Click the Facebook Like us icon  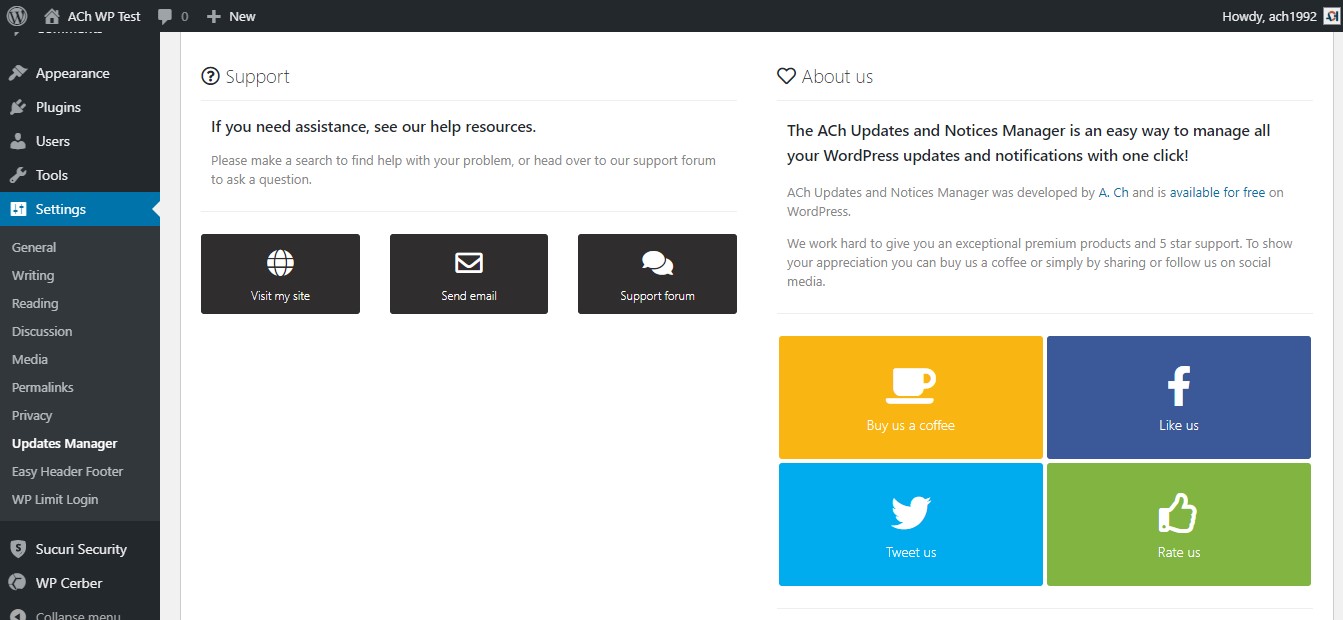click(1178, 385)
